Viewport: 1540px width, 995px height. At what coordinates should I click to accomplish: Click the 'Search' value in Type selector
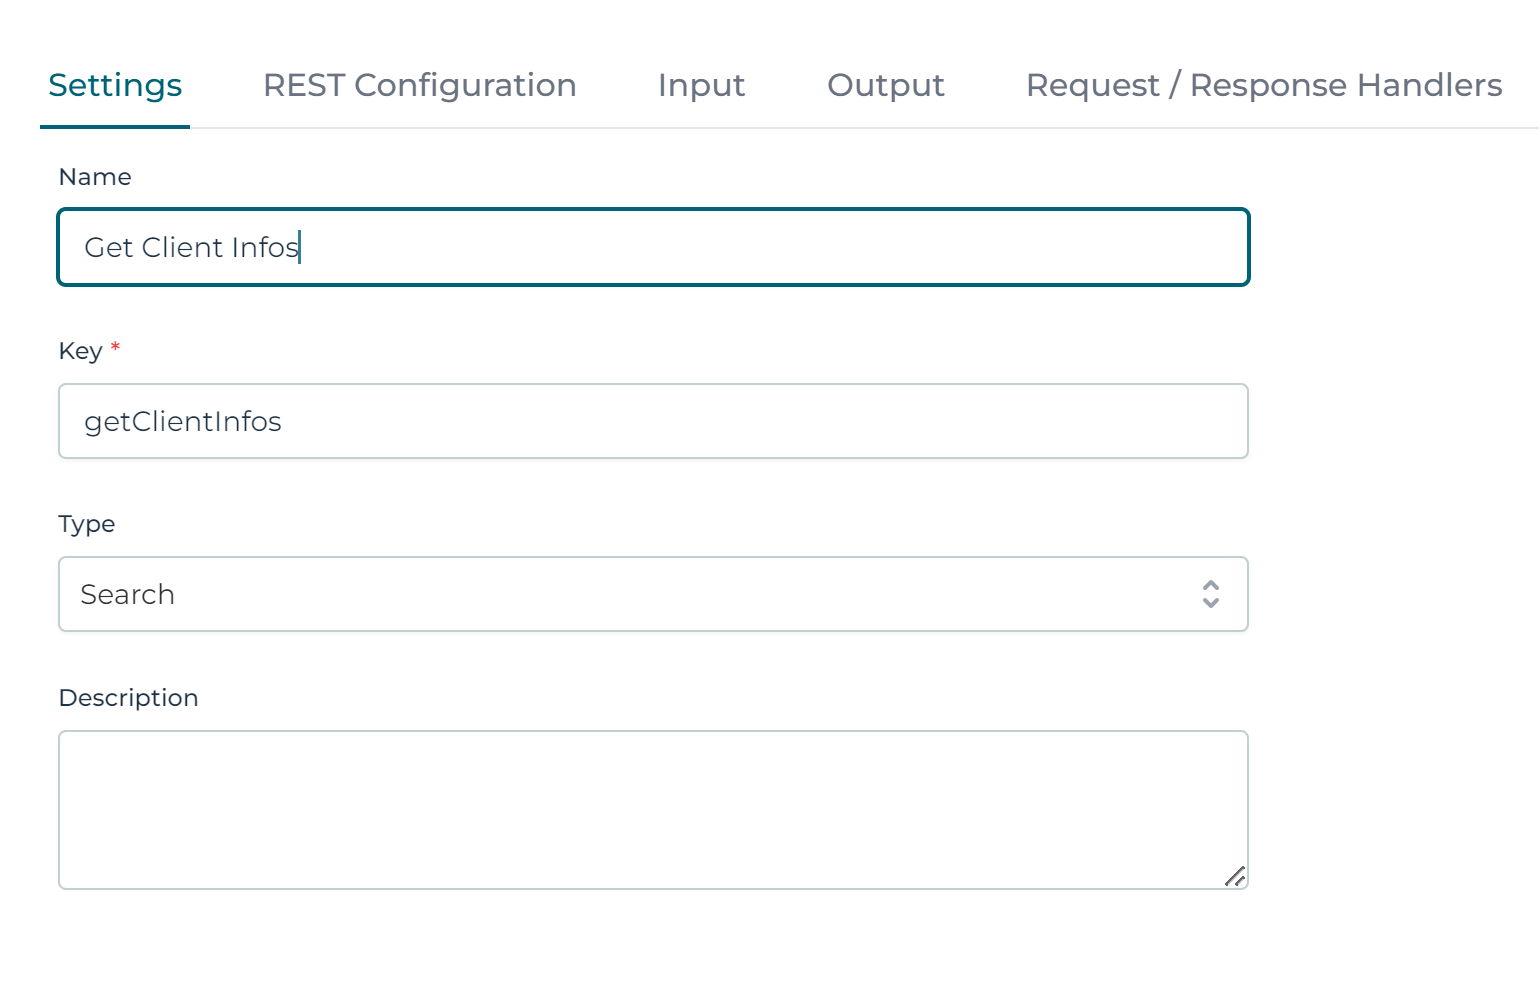click(x=127, y=594)
